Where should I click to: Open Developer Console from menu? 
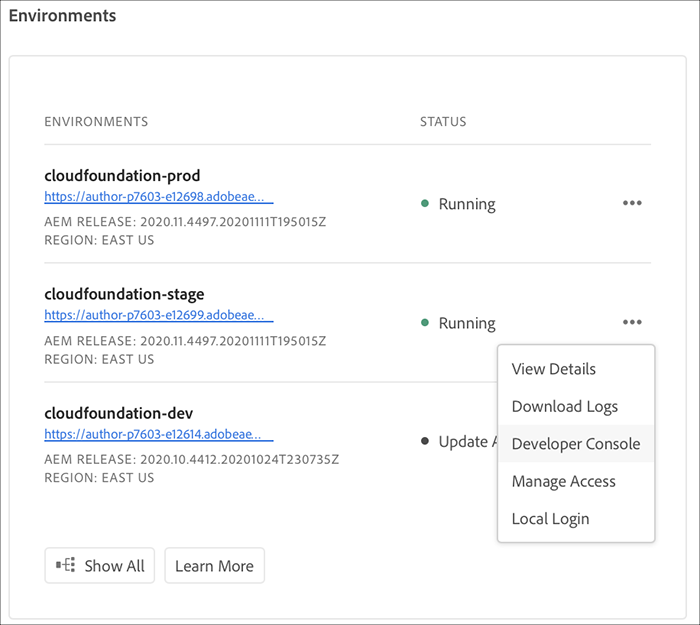pos(575,444)
